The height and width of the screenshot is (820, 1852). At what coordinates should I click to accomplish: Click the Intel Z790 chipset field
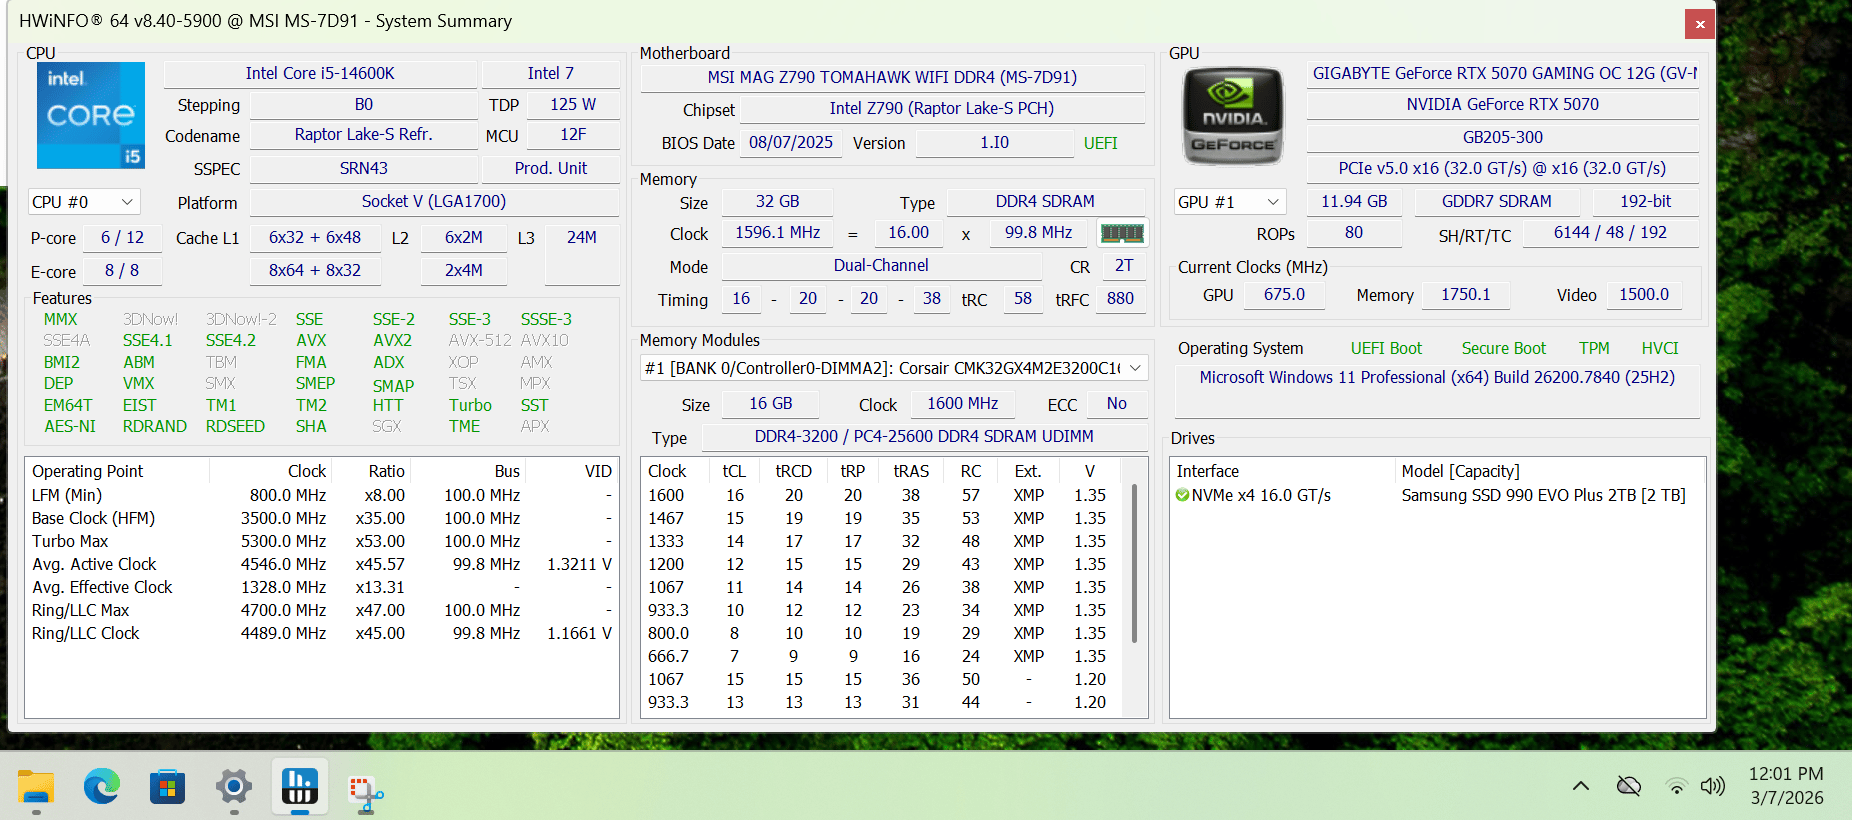tap(942, 109)
